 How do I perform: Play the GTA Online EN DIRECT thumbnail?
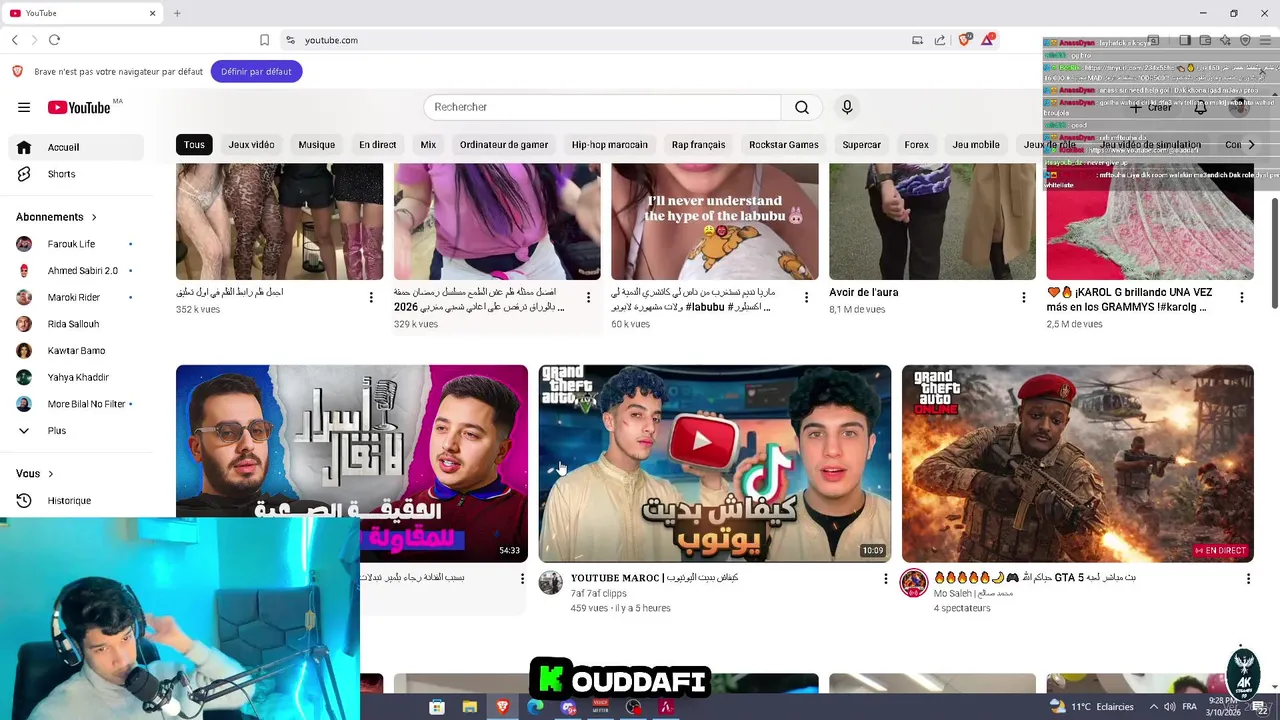point(1078,464)
